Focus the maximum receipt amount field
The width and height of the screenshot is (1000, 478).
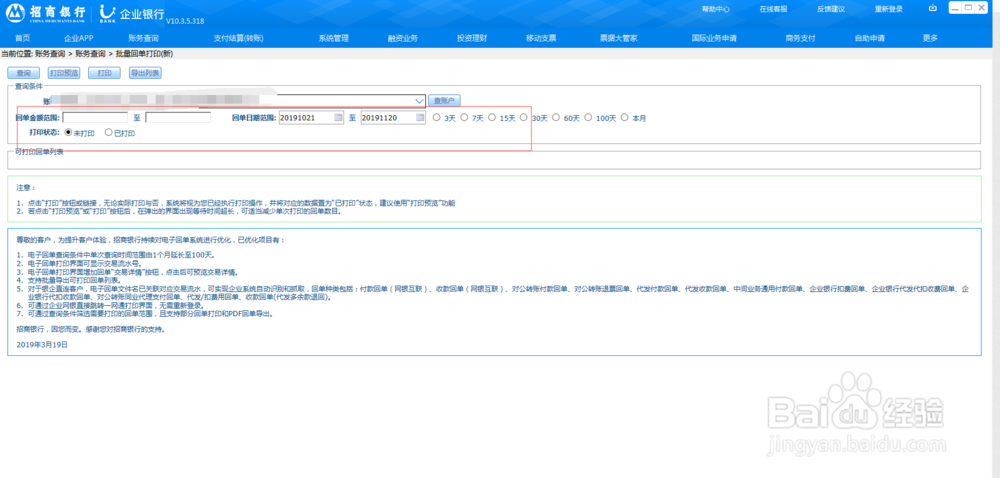pyautogui.click(x=178, y=117)
